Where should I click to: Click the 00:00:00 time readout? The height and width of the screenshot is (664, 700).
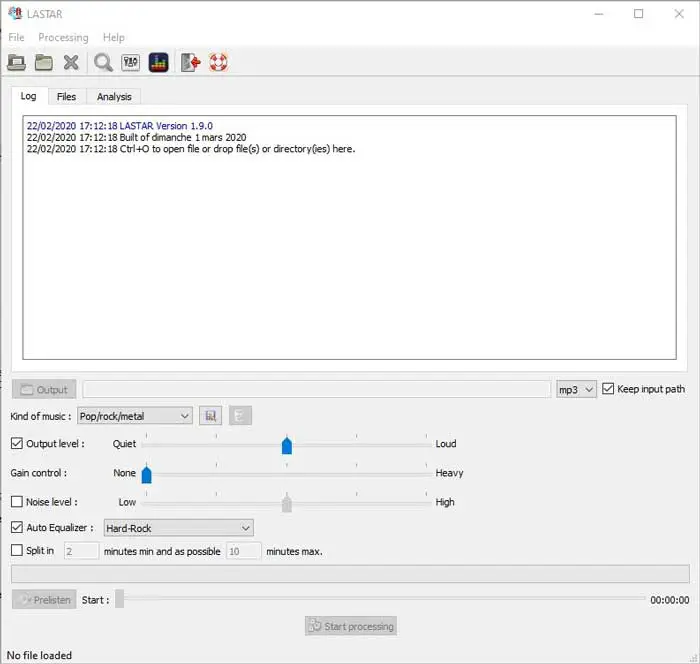[x=670, y=600]
